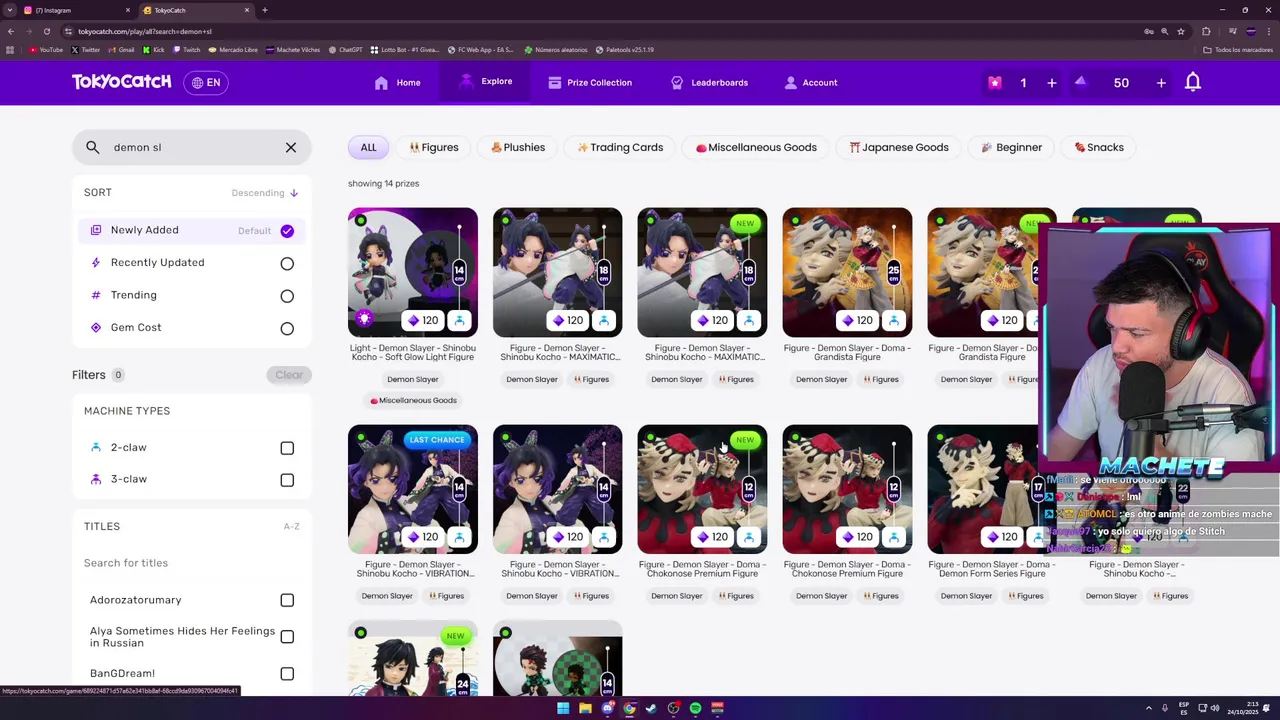Check the 2-claw machine type
The image size is (1280, 720).
coord(287,448)
